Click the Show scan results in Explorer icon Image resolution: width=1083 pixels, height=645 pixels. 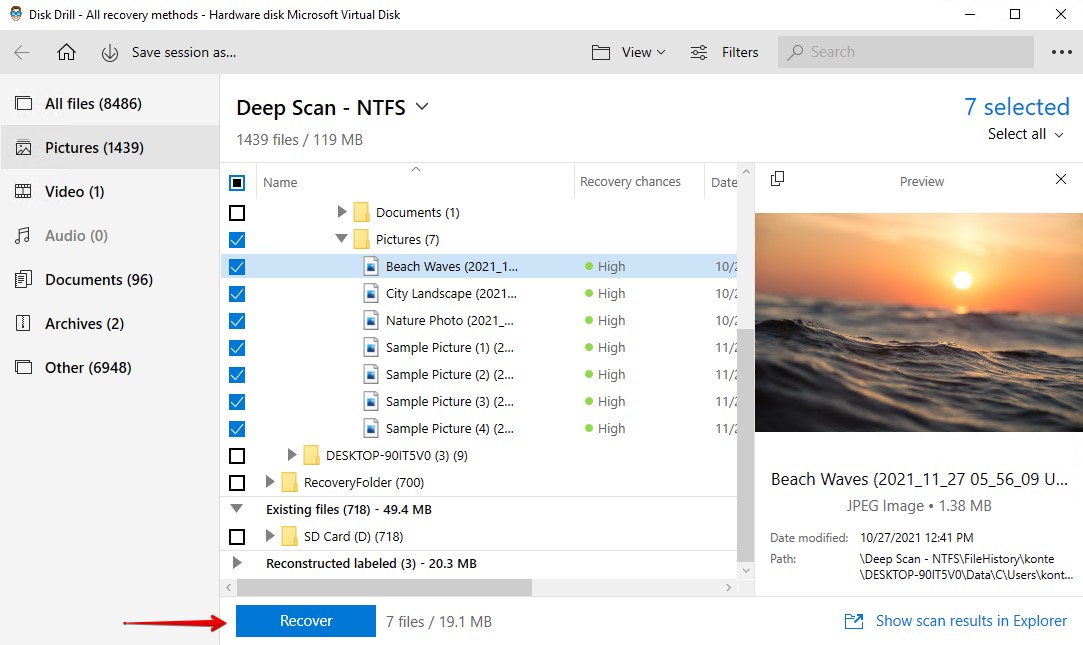(854, 621)
